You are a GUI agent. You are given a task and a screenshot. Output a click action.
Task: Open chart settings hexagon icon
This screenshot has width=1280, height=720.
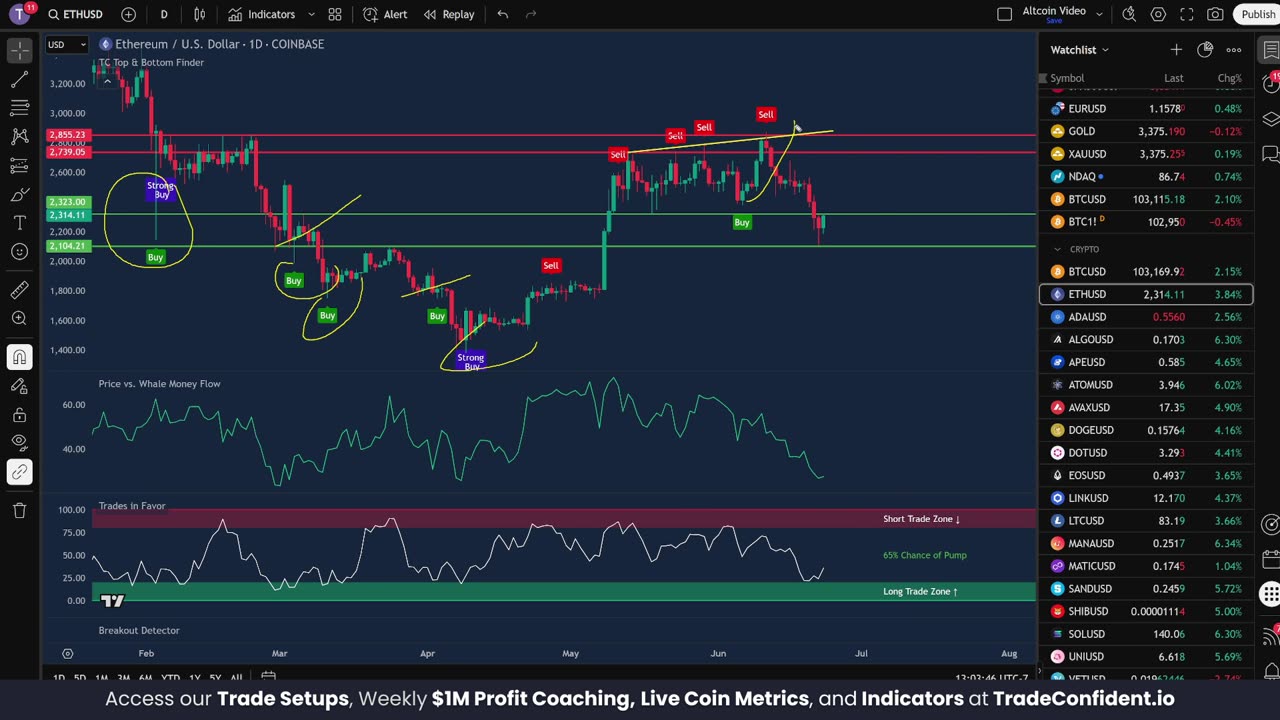pyautogui.click(x=1158, y=14)
